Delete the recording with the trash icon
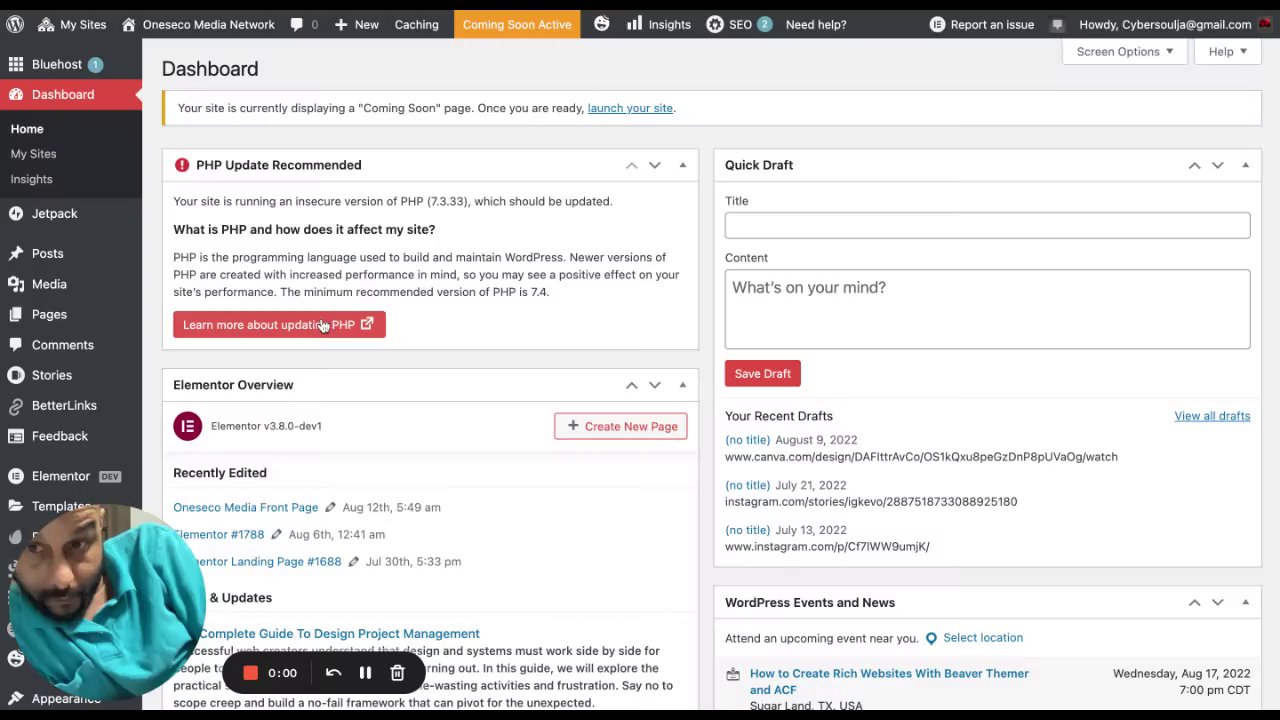Screen dimensions: 1280x720 pos(397,673)
